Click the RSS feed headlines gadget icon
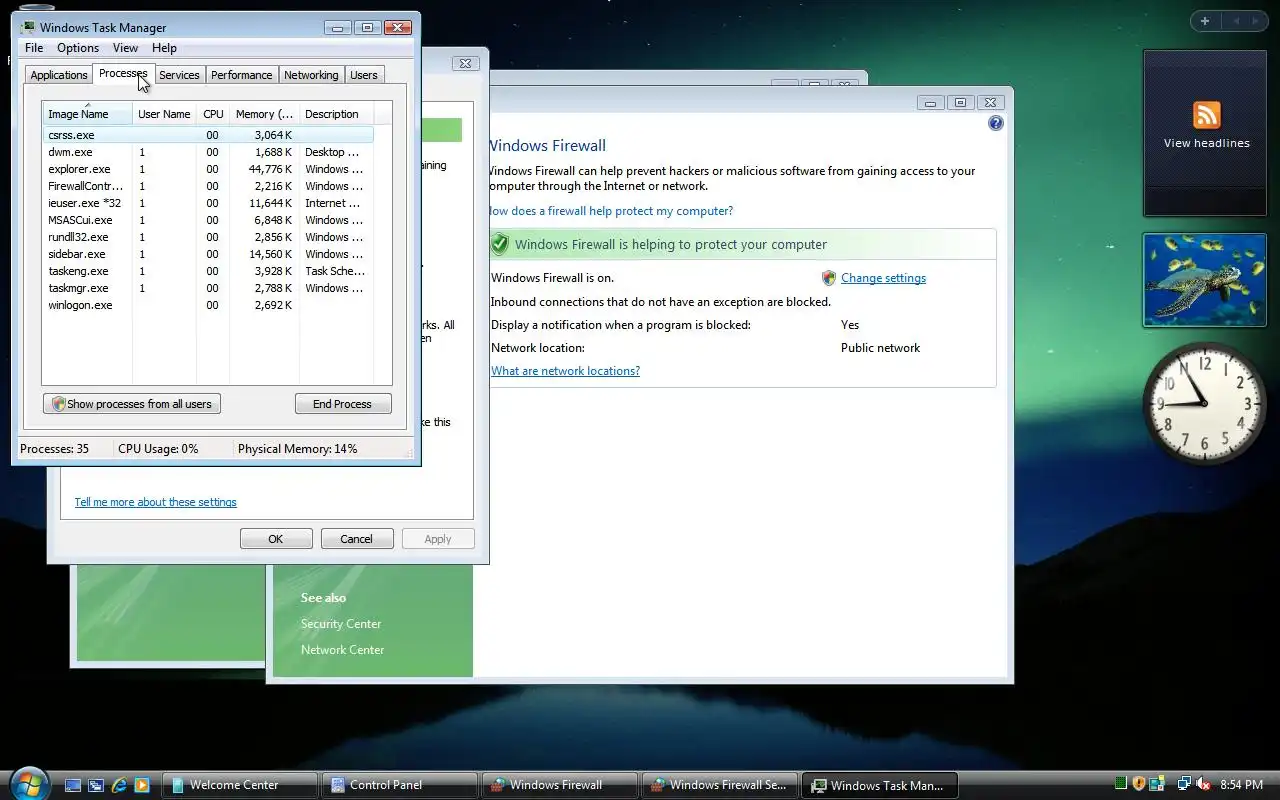 click(x=1206, y=114)
